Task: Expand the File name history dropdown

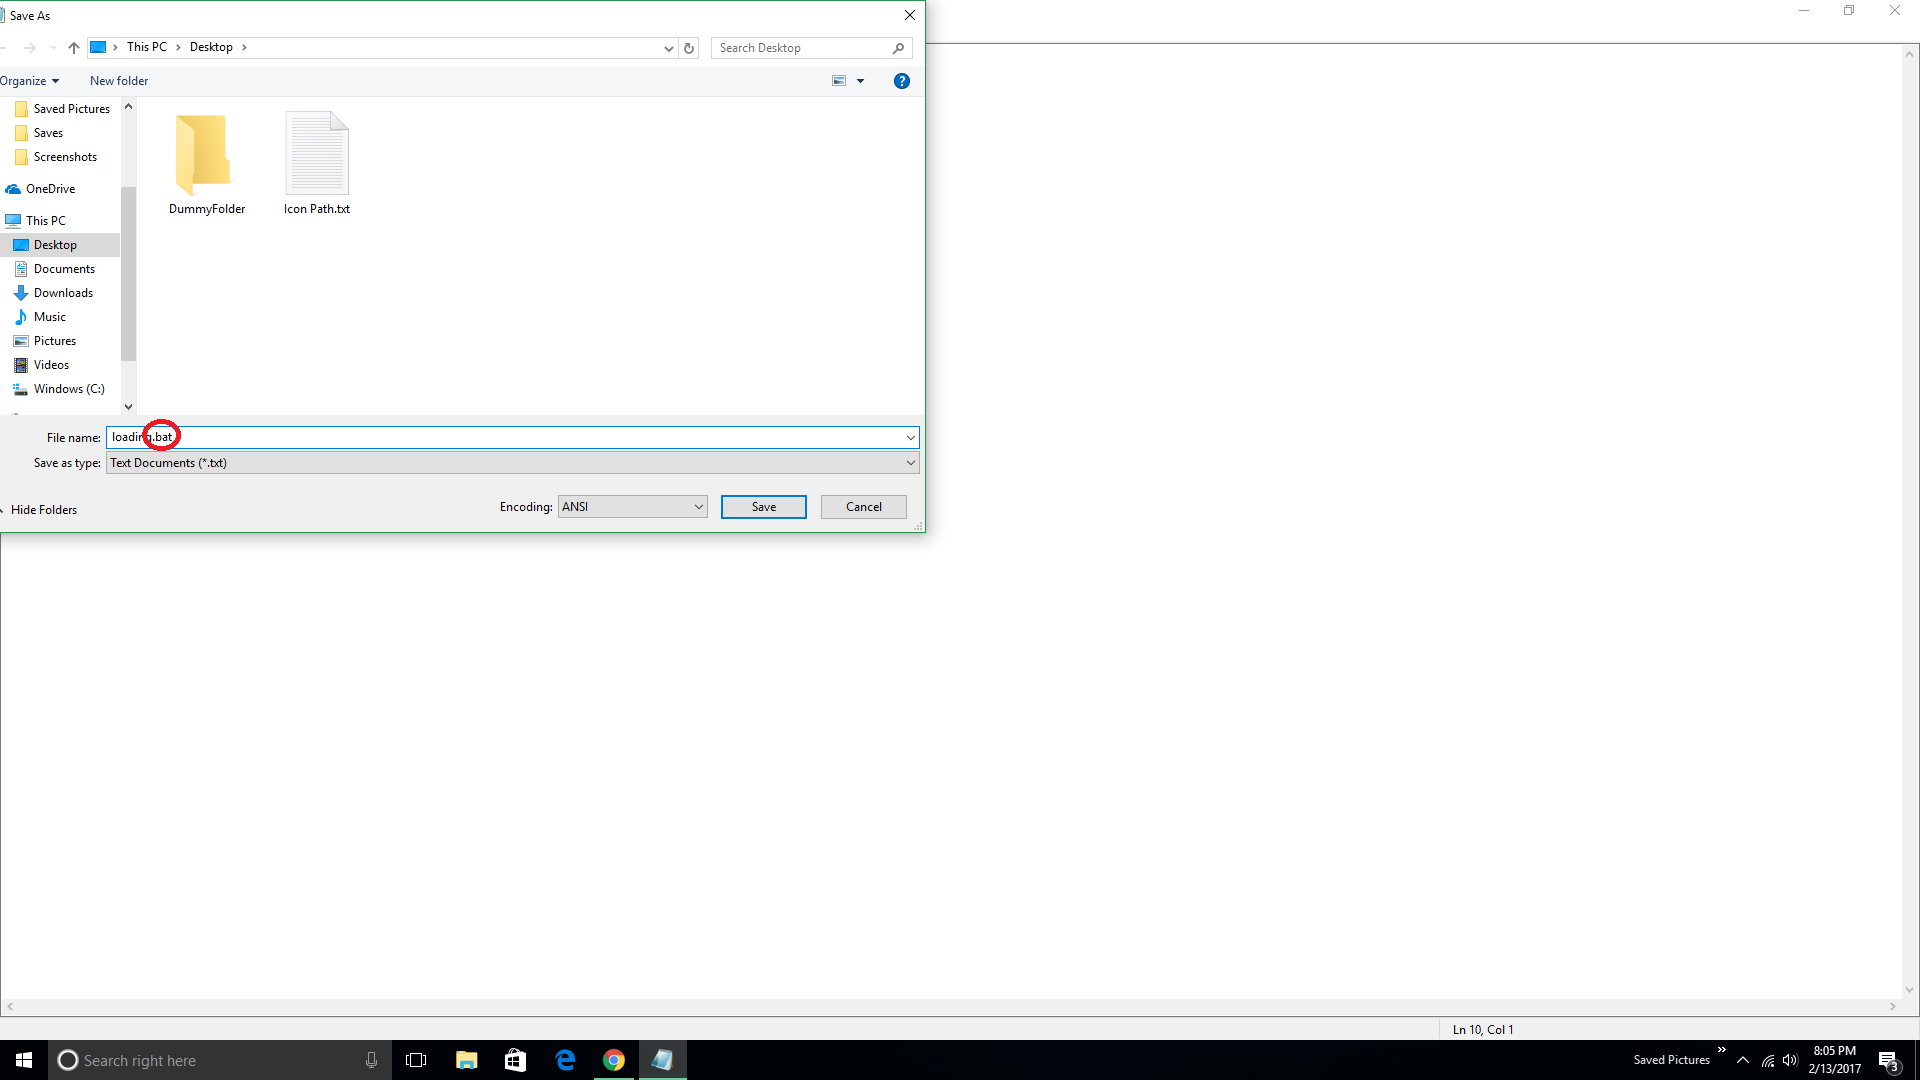Action: [909, 437]
